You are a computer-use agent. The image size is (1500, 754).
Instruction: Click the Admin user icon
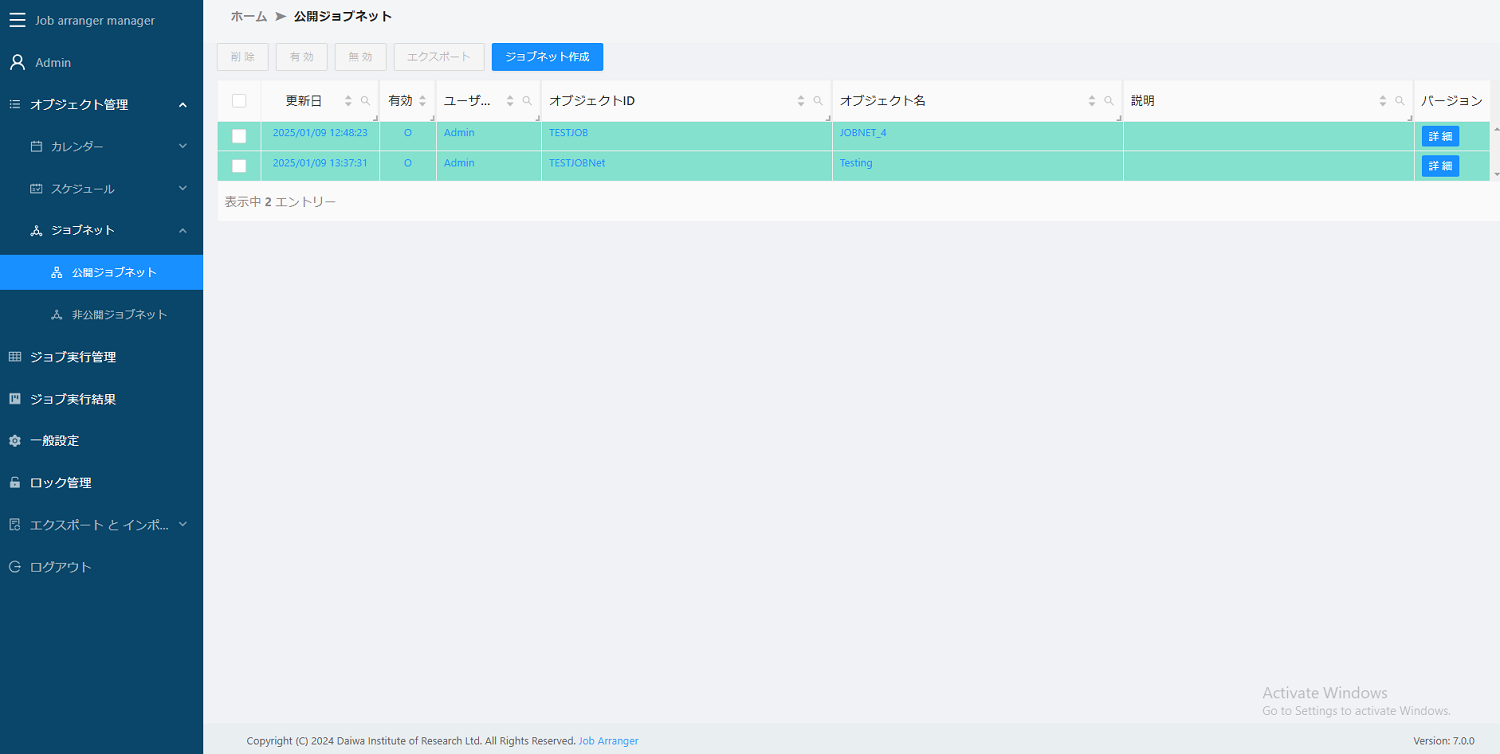pyautogui.click(x=17, y=62)
